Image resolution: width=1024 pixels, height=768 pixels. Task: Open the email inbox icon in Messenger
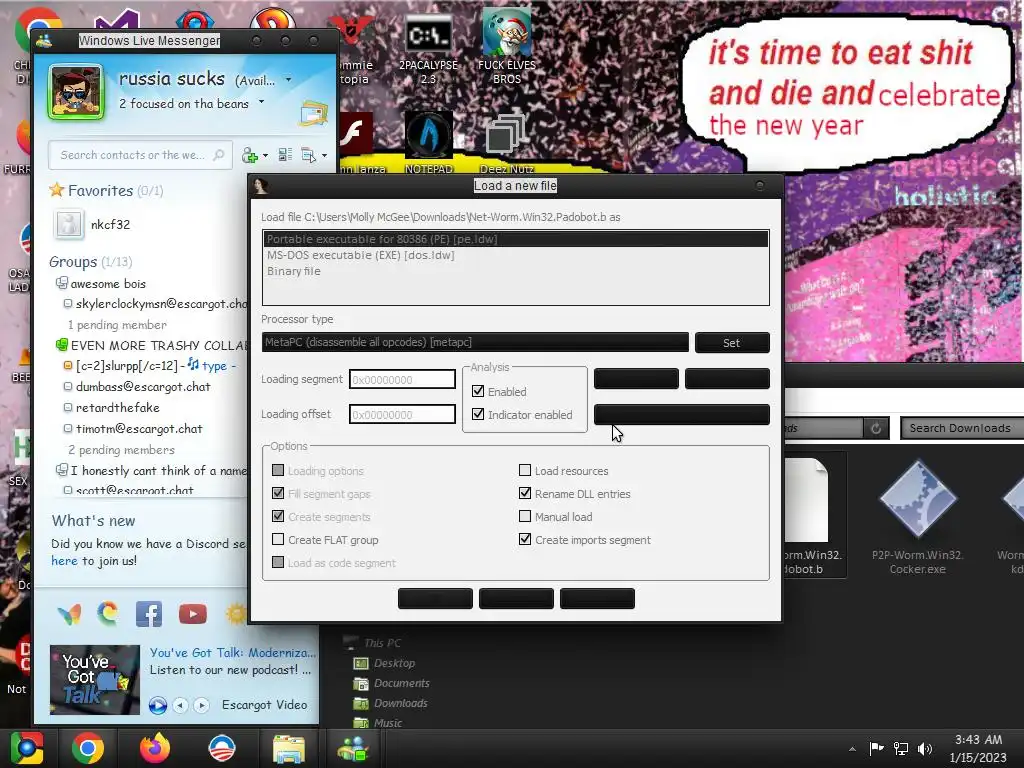pos(313,114)
